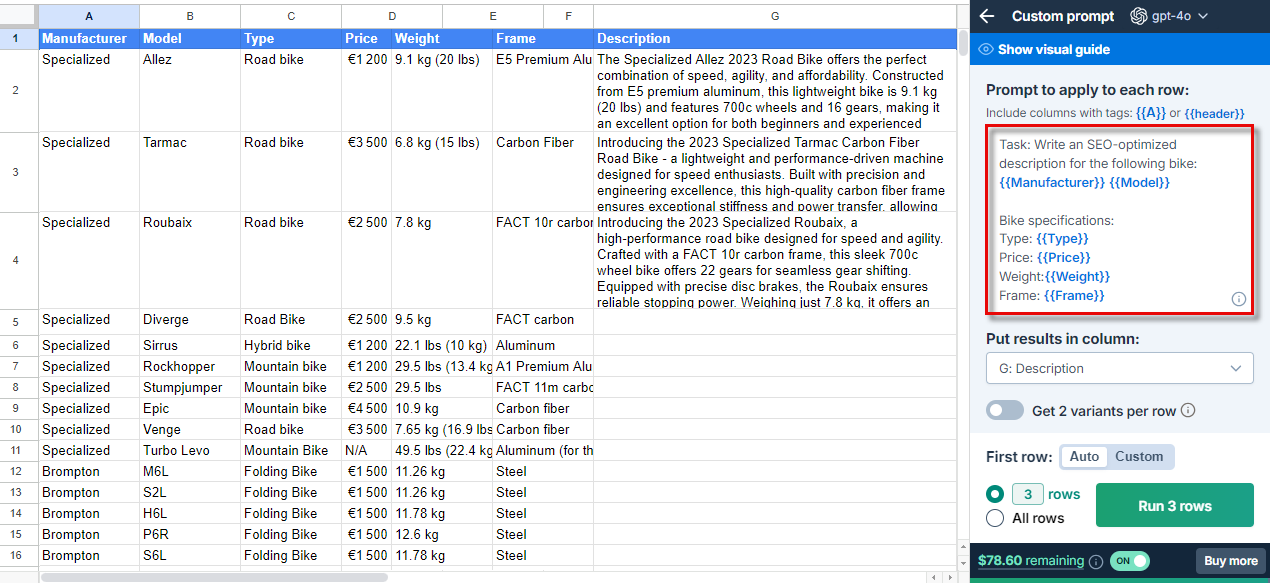The width and height of the screenshot is (1270, 583).
Task: Click the vertical scrollbar of the sheet
Action: click(962, 45)
